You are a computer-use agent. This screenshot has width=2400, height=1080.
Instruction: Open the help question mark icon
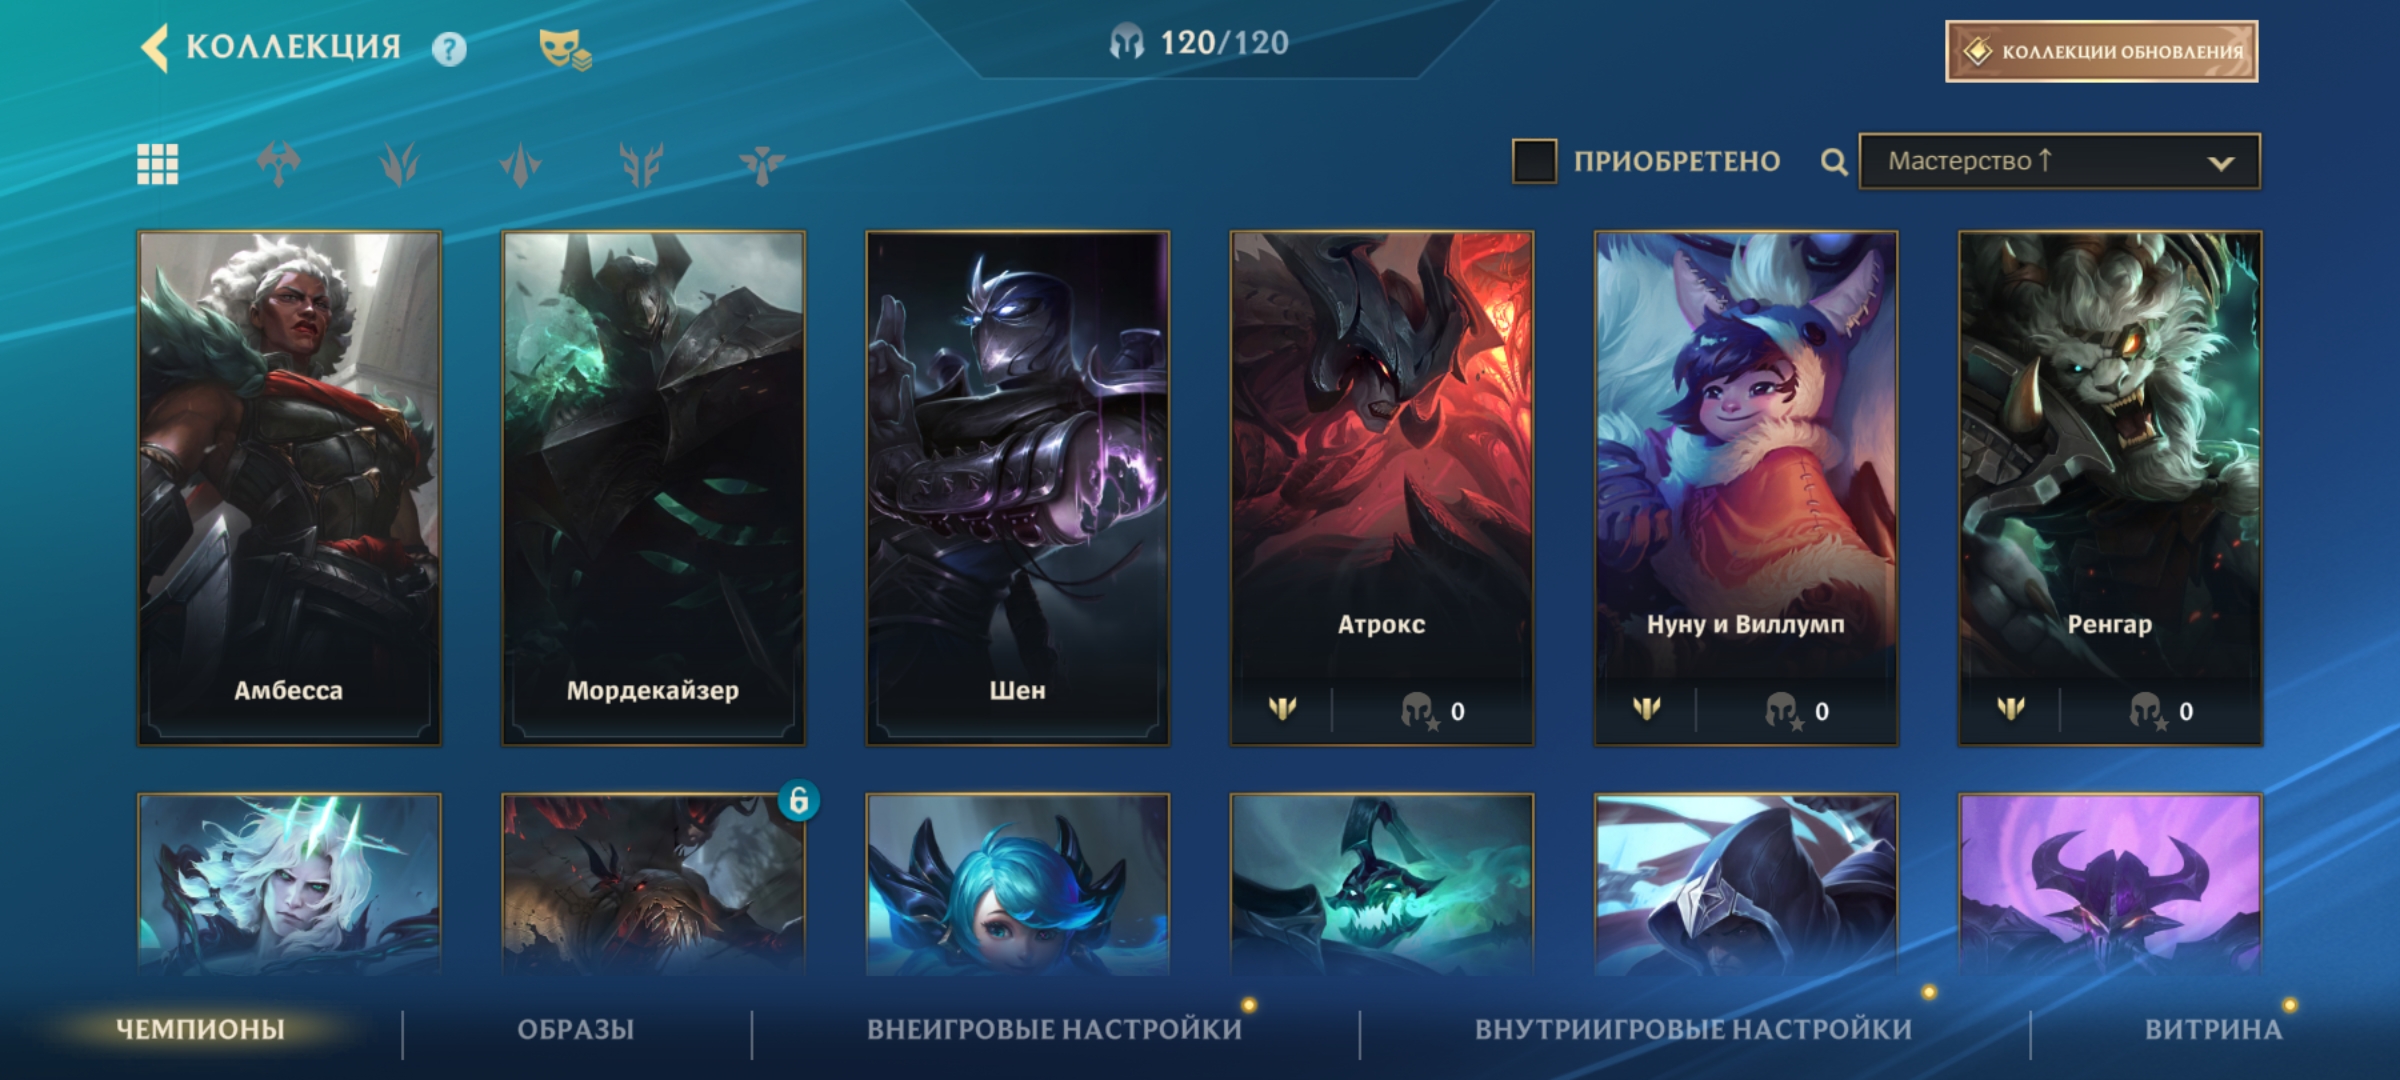(449, 49)
